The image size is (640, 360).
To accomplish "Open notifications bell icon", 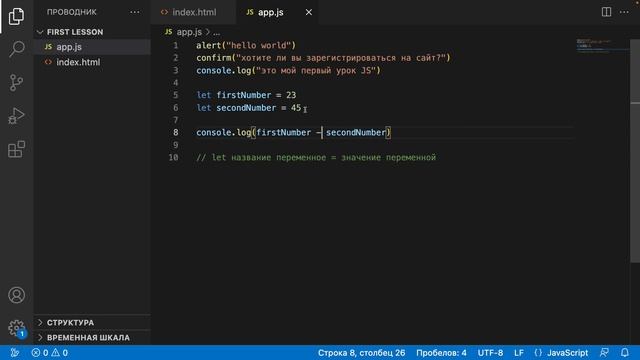I will pos(625,353).
